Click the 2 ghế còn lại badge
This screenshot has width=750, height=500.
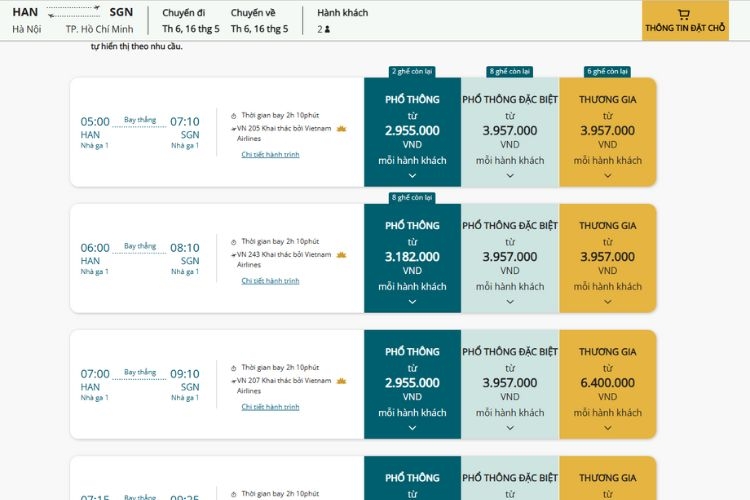[412, 72]
